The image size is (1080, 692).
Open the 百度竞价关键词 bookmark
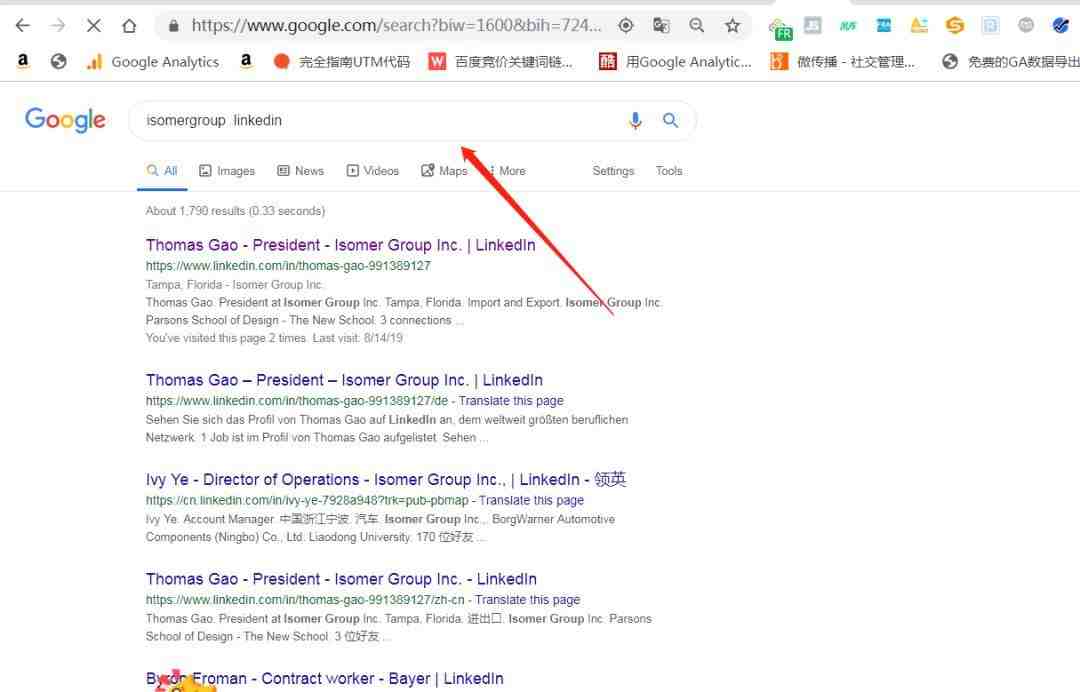point(501,62)
